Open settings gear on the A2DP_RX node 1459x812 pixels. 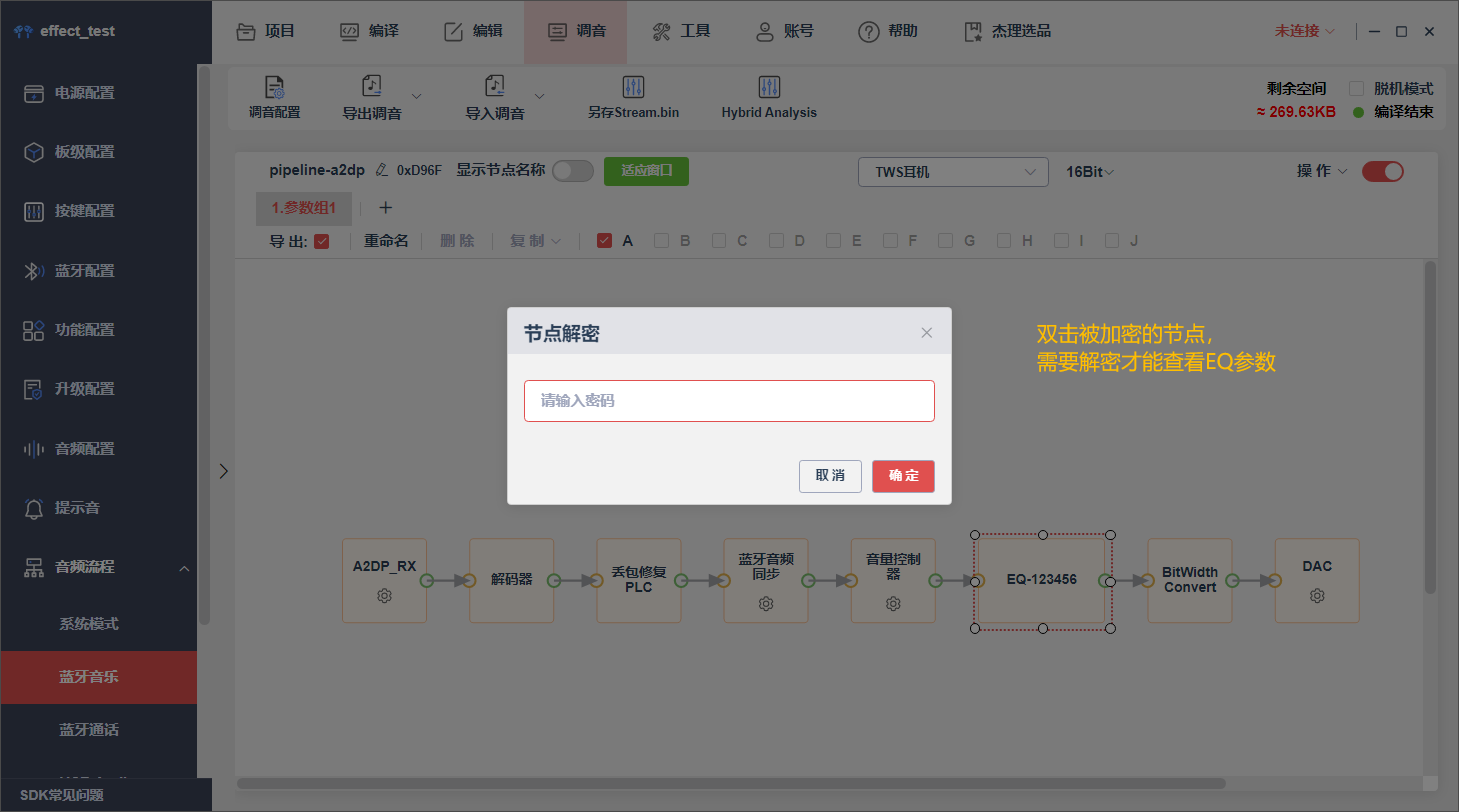(x=384, y=596)
